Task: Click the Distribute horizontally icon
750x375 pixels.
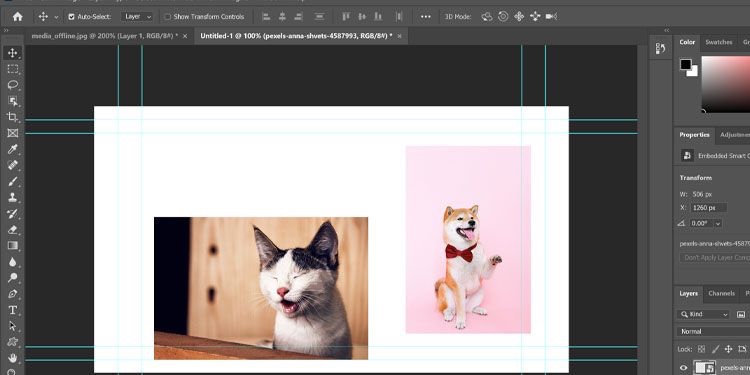Action: click(399, 17)
